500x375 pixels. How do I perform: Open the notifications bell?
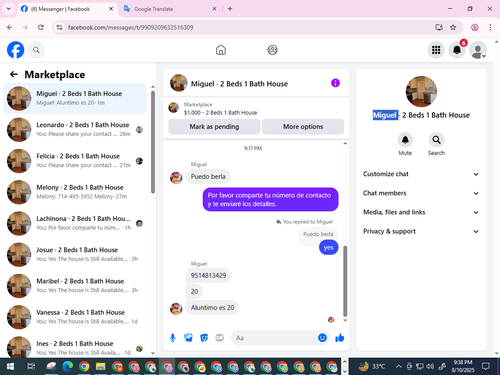tap(457, 50)
